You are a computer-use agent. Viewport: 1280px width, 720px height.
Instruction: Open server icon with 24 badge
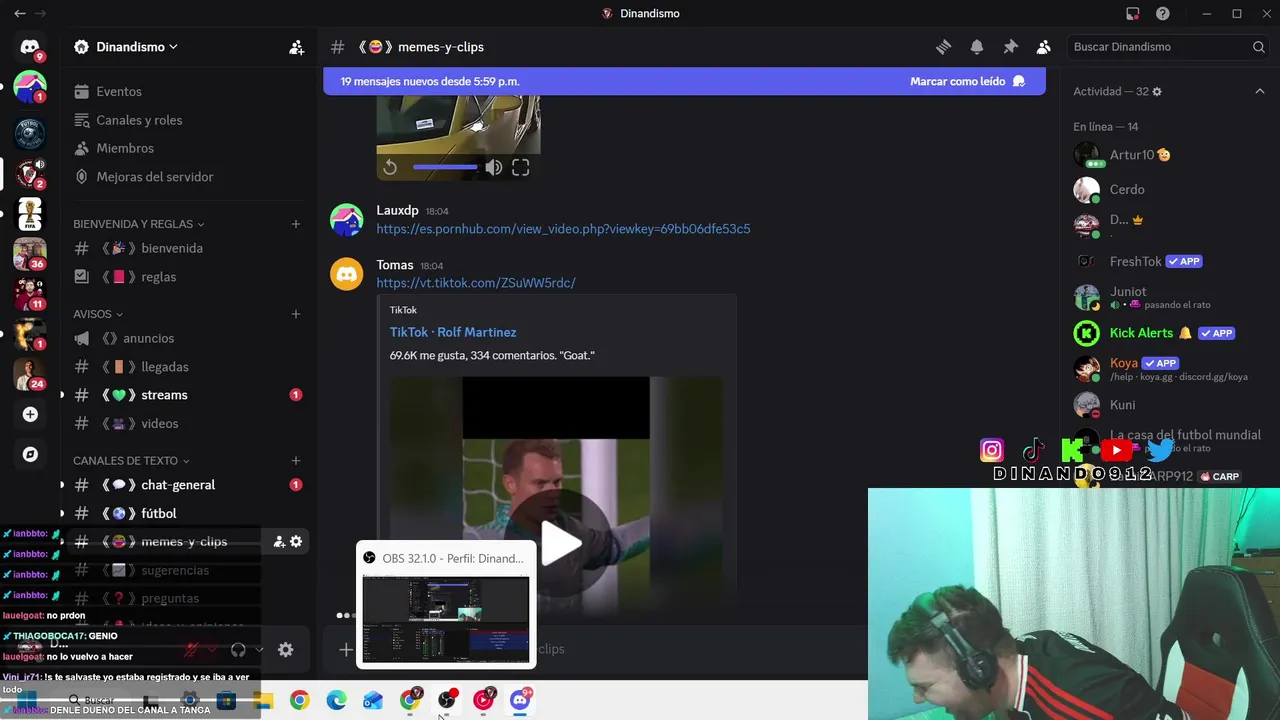click(x=30, y=374)
